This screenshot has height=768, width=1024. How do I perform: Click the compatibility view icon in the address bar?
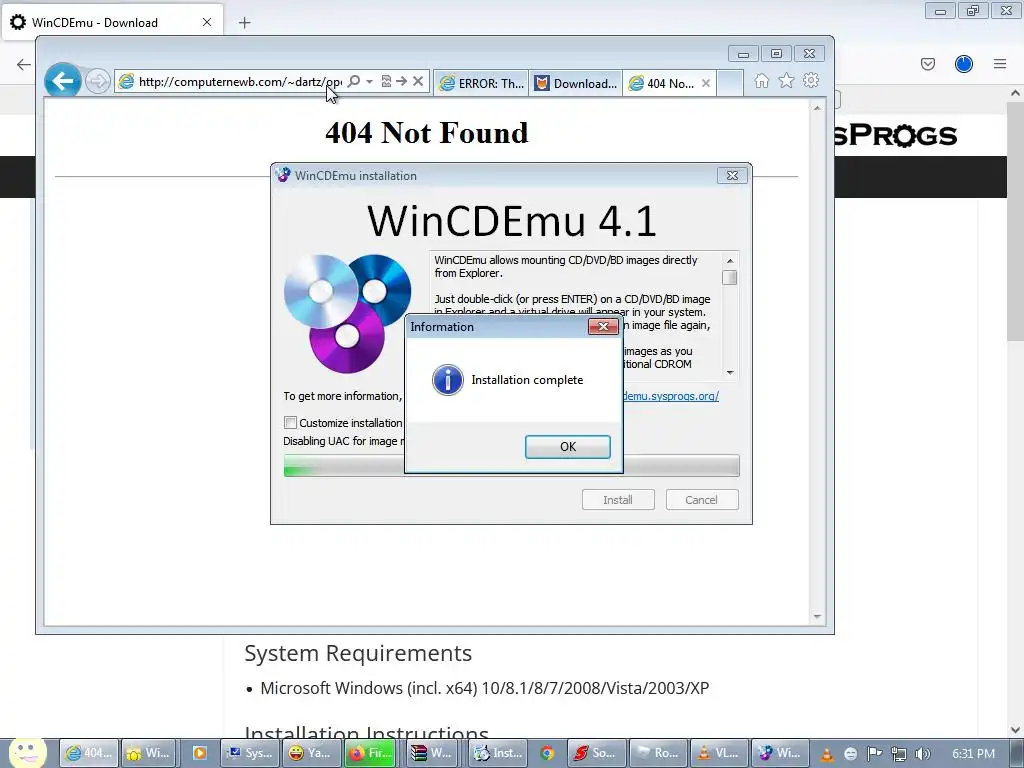(387, 81)
